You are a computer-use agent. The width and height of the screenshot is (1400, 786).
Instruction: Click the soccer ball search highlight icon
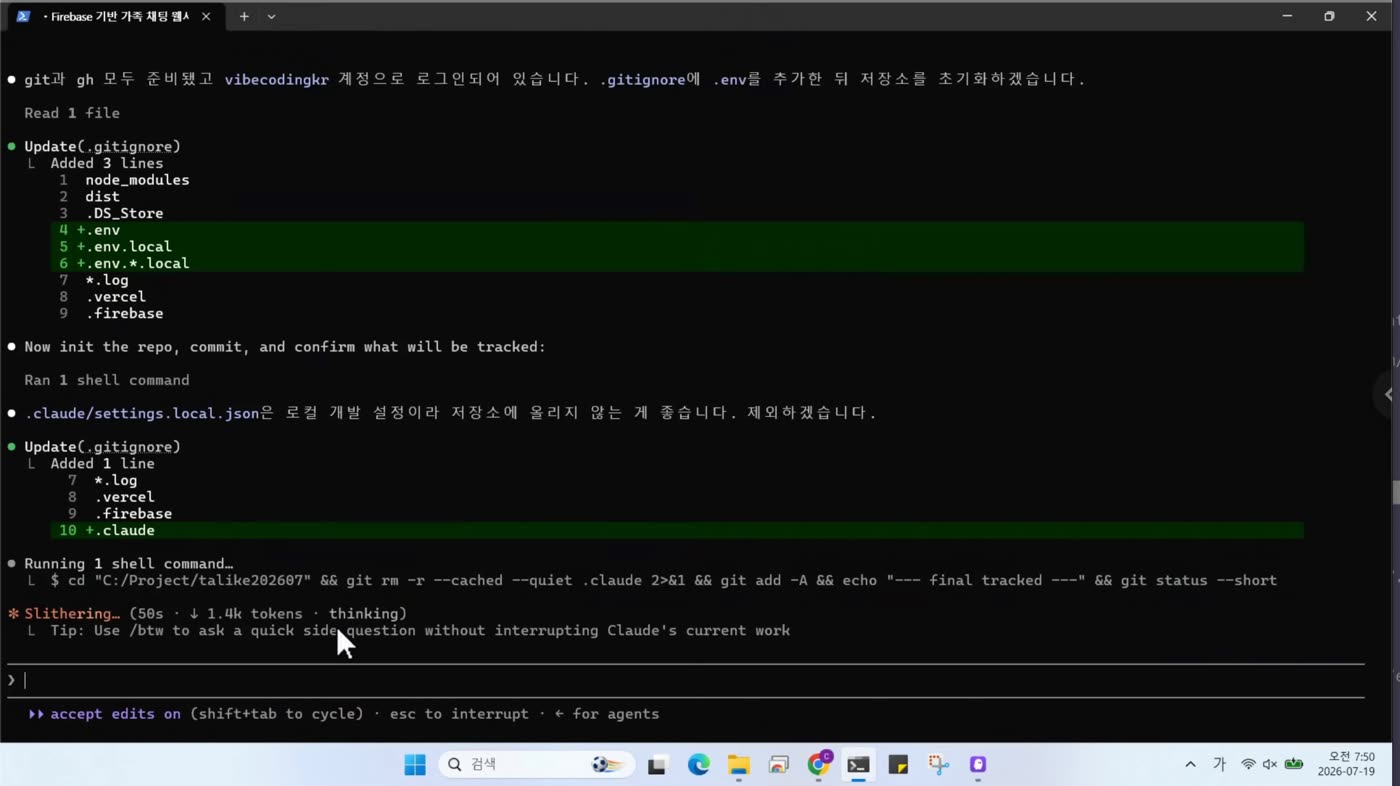click(607, 765)
